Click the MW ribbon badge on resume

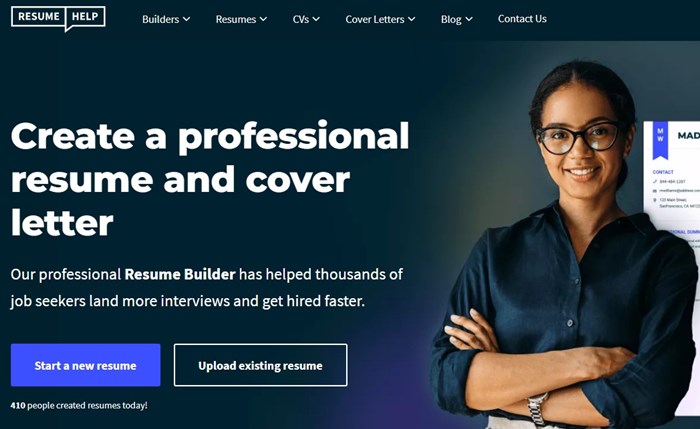(660, 140)
